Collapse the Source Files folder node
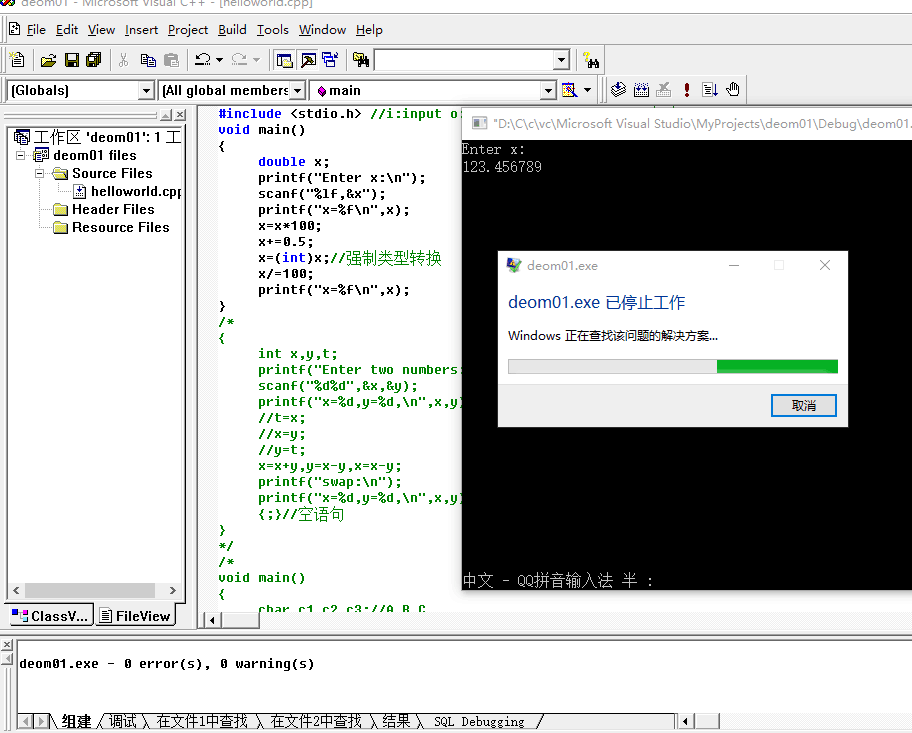Viewport: 912px width, 733px height. (x=40, y=173)
